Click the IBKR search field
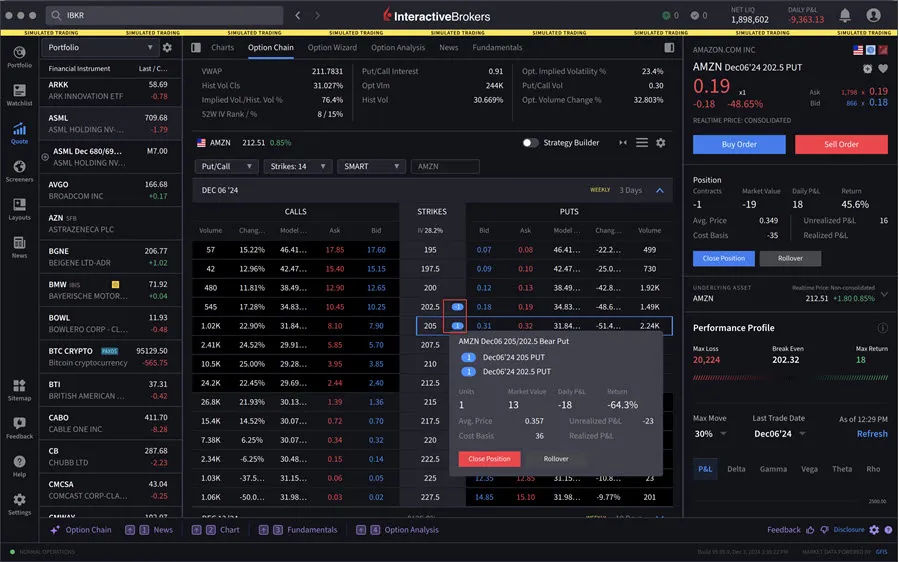 [x=165, y=15]
